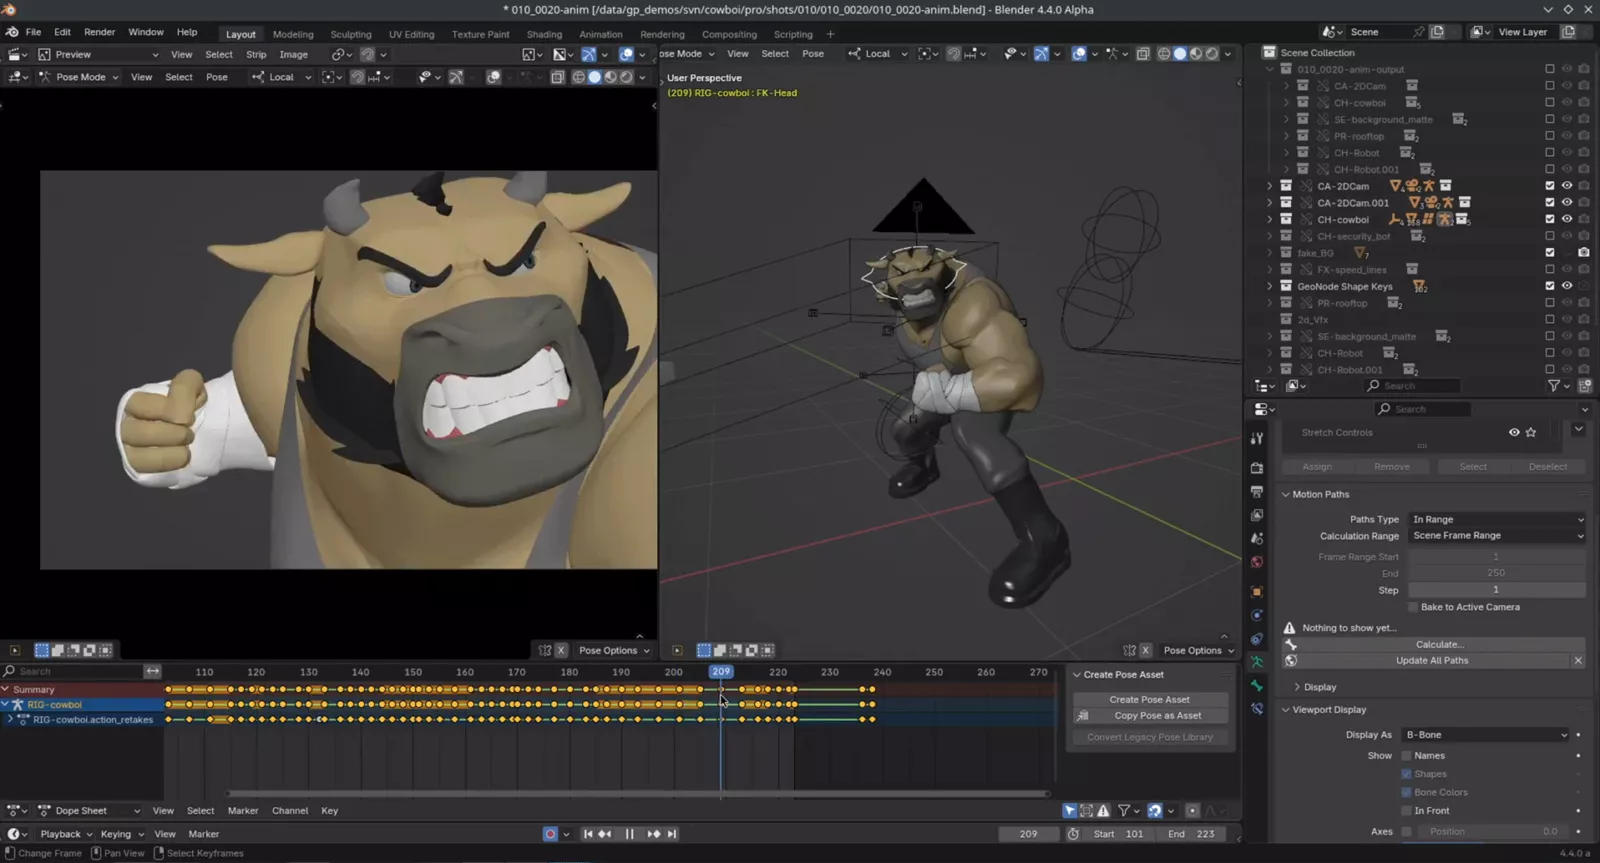
Task: Check the Names option under Show
Action: pyautogui.click(x=1407, y=756)
